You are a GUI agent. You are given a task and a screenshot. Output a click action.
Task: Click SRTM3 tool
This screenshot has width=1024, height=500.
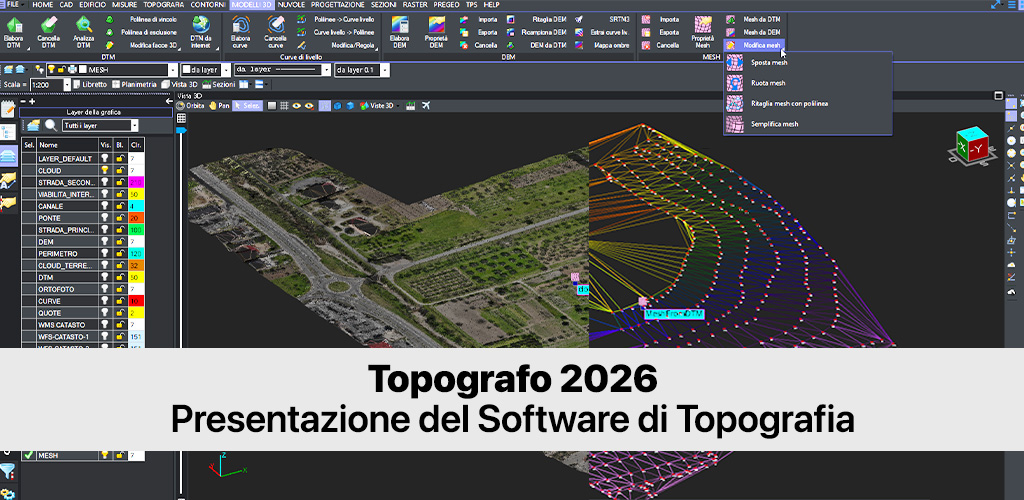(x=602, y=20)
